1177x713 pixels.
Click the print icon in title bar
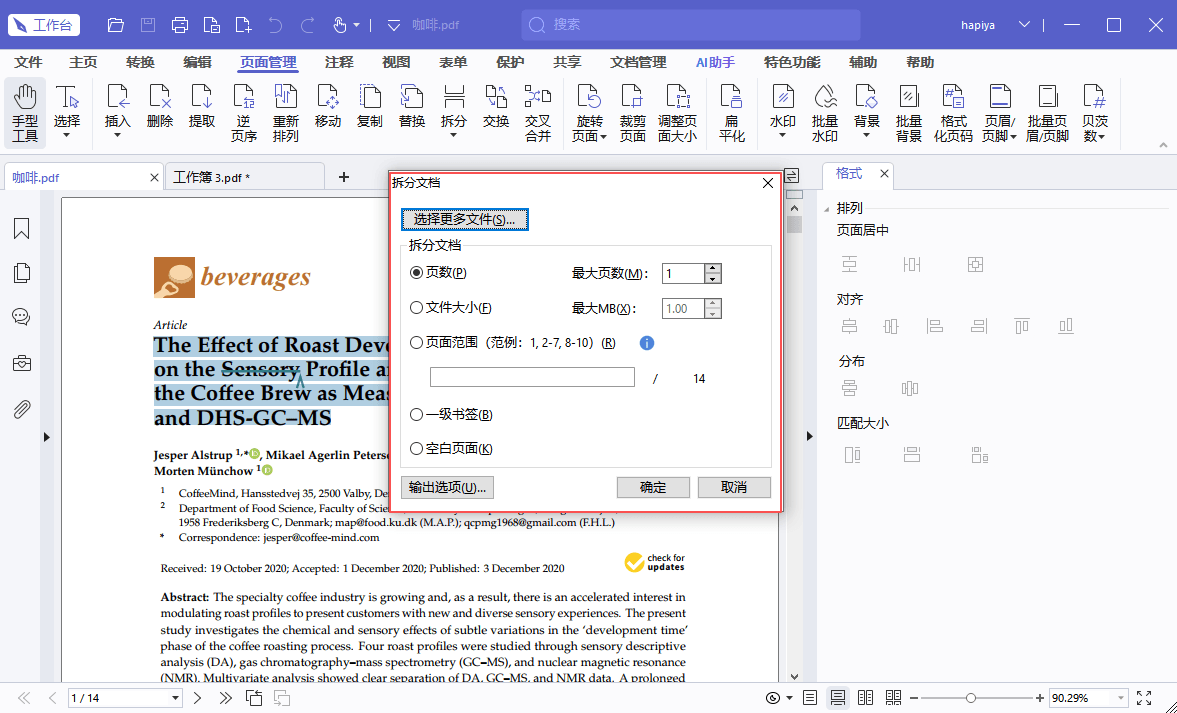[180, 25]
